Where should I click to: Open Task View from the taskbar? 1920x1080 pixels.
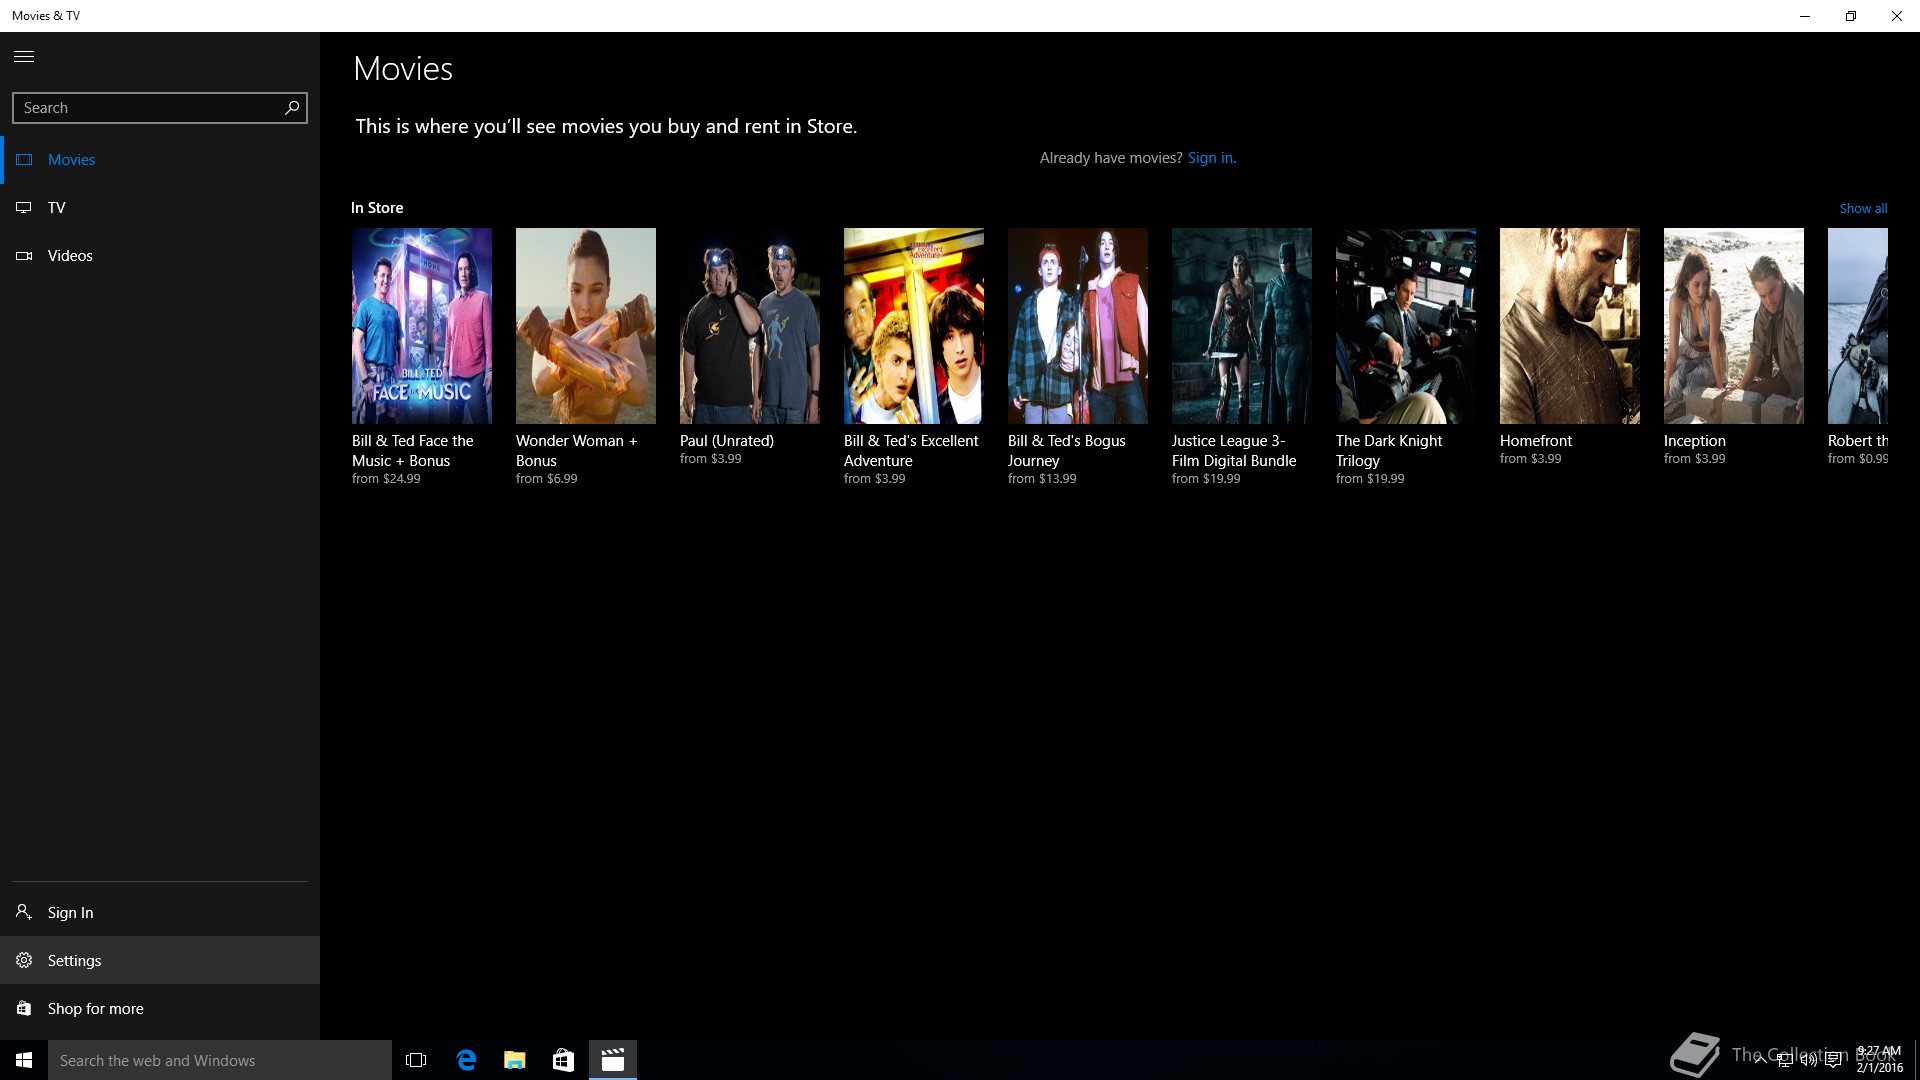coord(416,1060)
